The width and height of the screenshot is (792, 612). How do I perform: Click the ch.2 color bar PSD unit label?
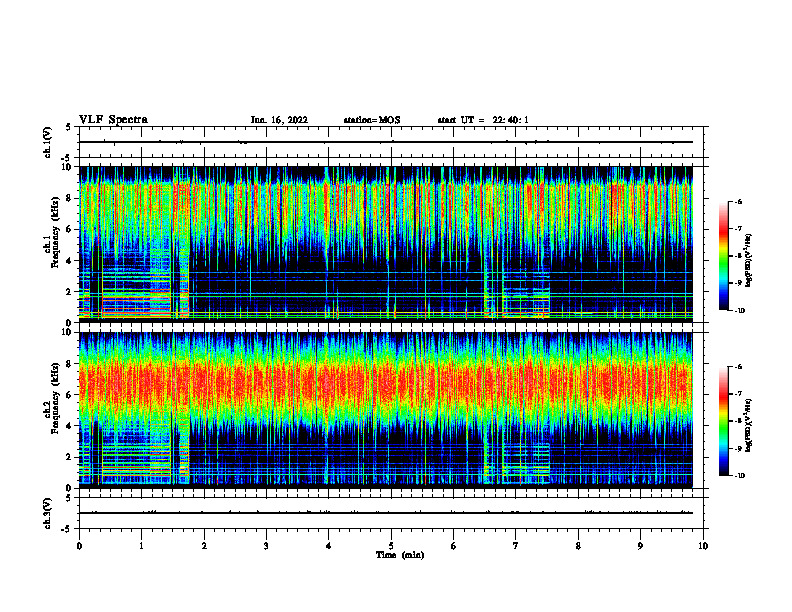tap(748, 425)
